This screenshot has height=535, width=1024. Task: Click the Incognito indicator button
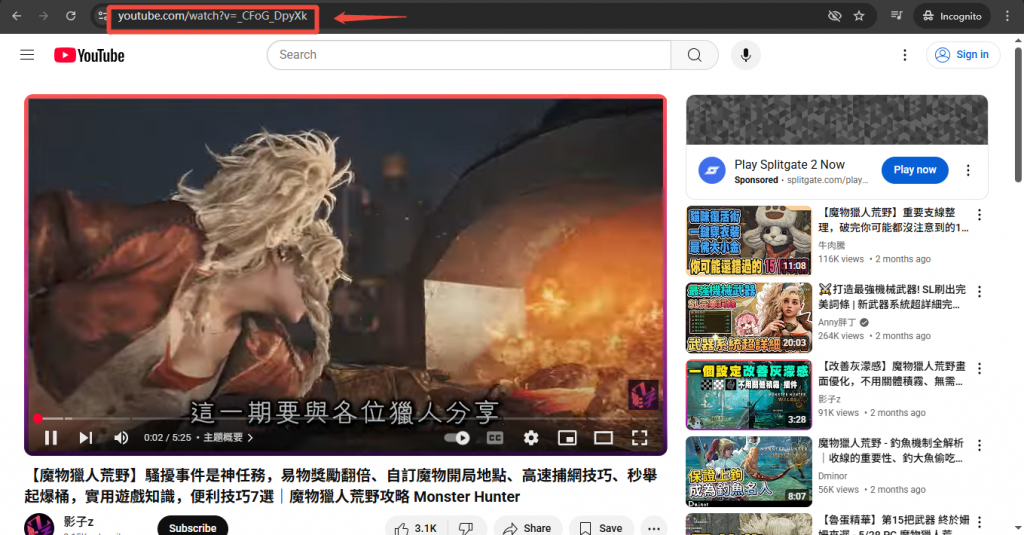[952, 16]
